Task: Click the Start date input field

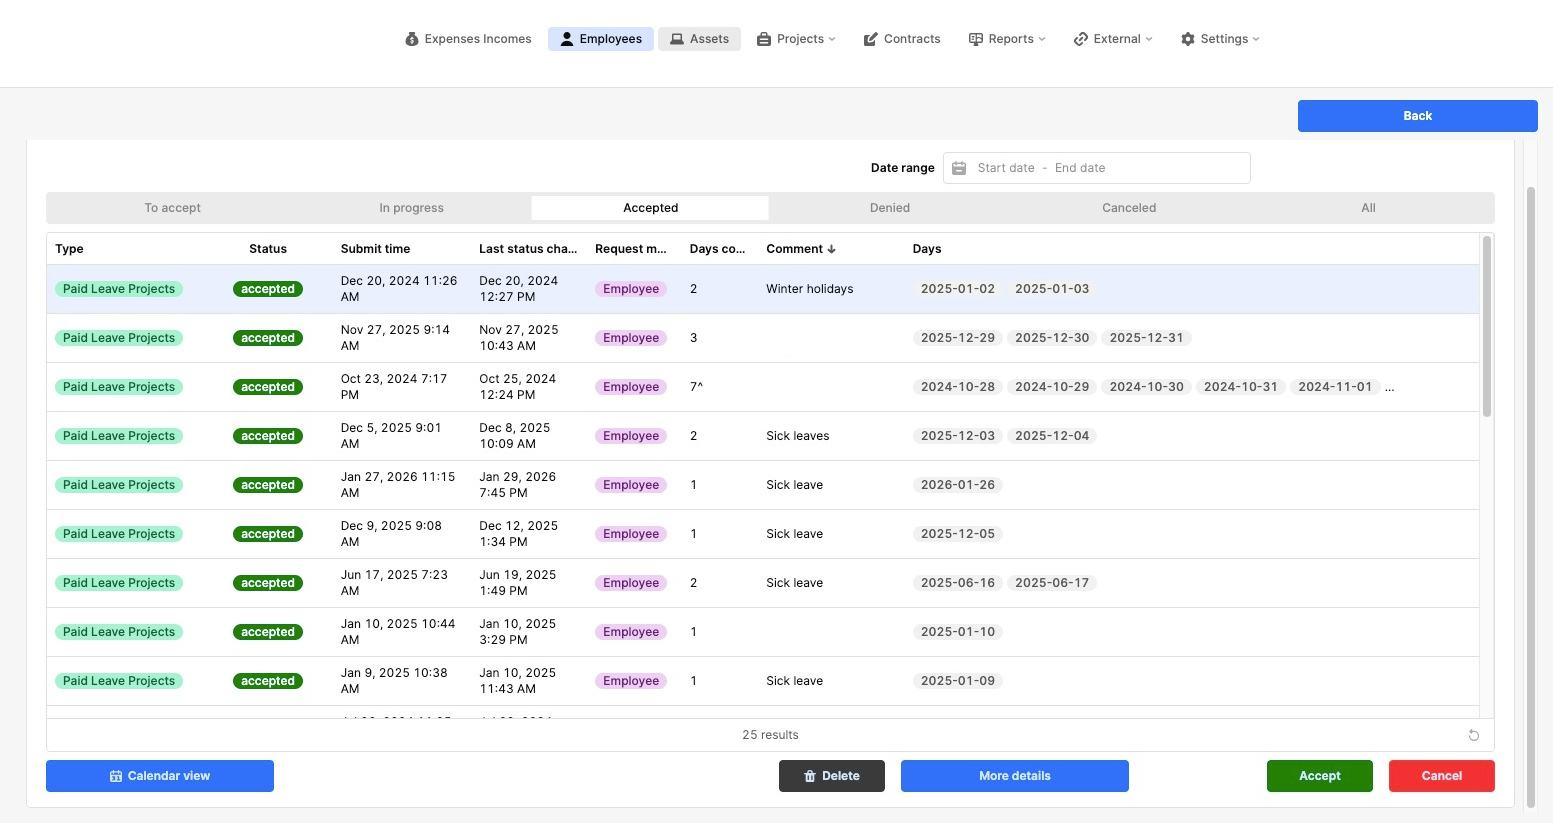Action: tap(1006, 167)
